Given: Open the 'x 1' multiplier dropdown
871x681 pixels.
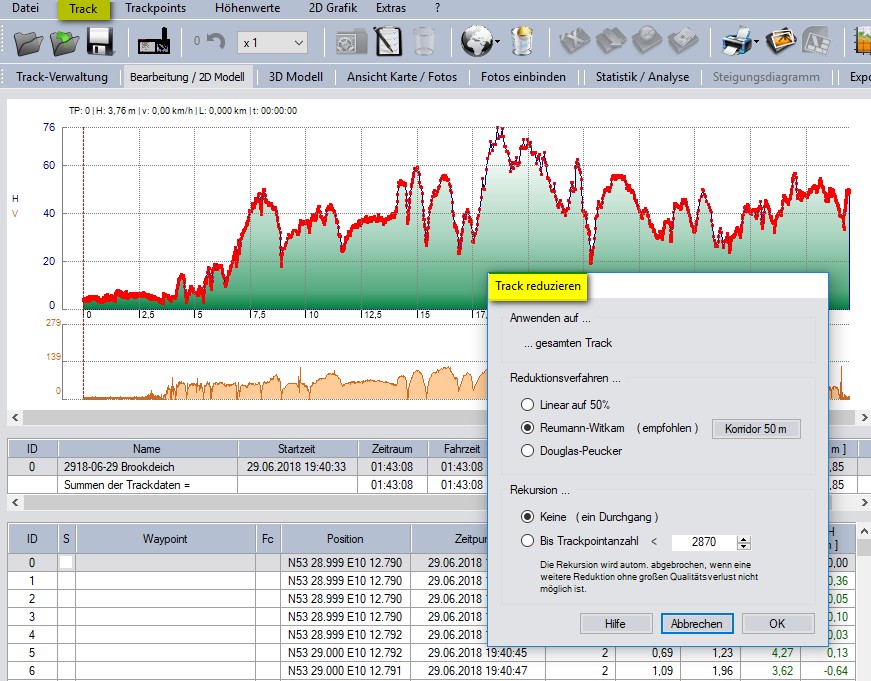Looking at the screenshot, I should pyautogui.click(x=272, y=43).
